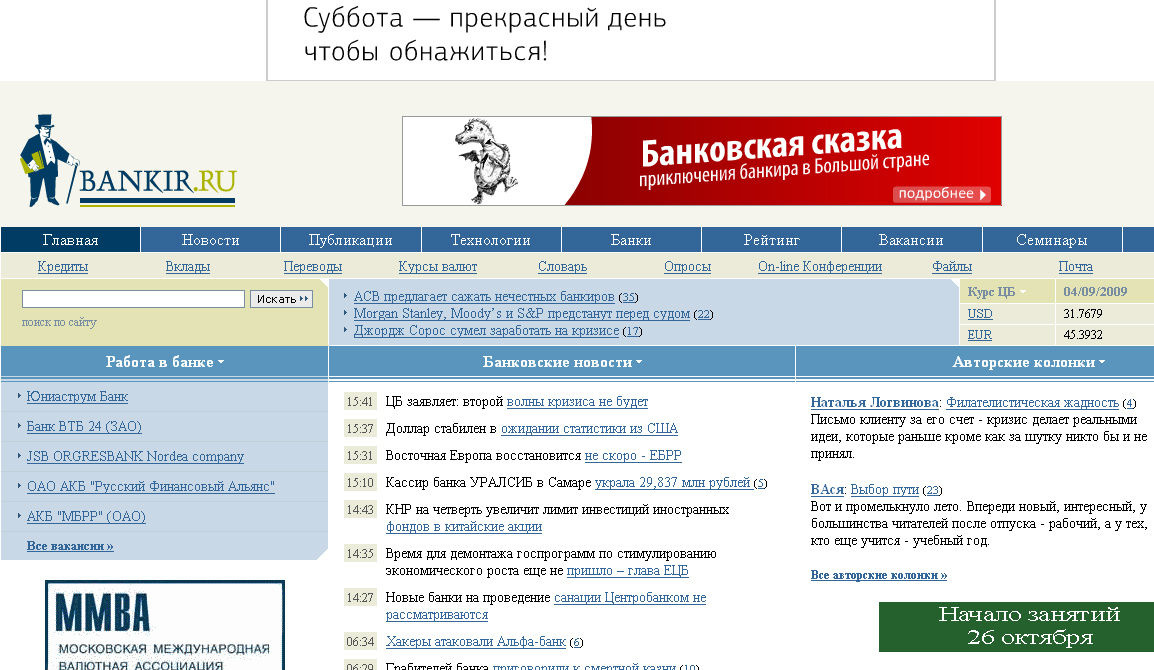Focus the site search field

tap(133, 299)
